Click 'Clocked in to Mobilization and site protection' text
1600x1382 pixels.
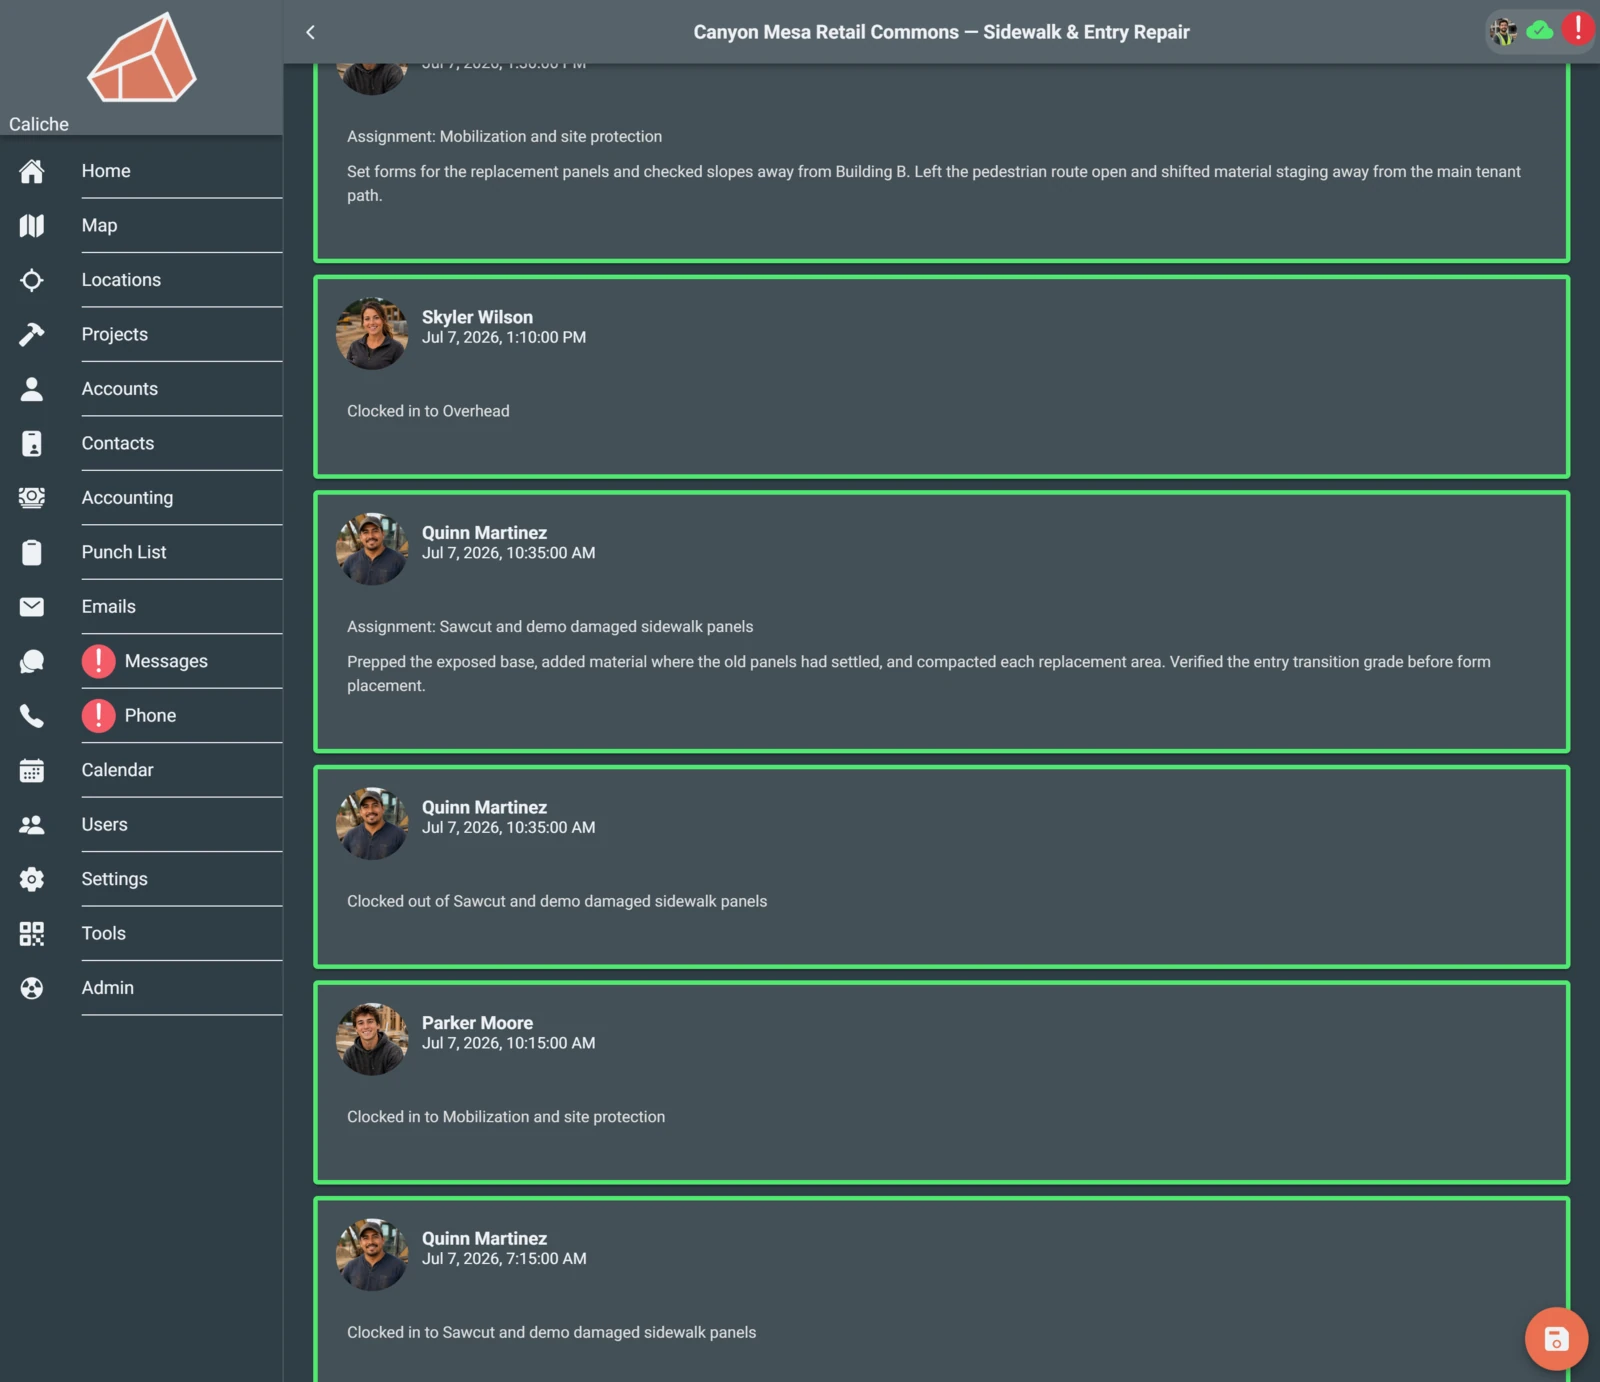point(506,1117)
